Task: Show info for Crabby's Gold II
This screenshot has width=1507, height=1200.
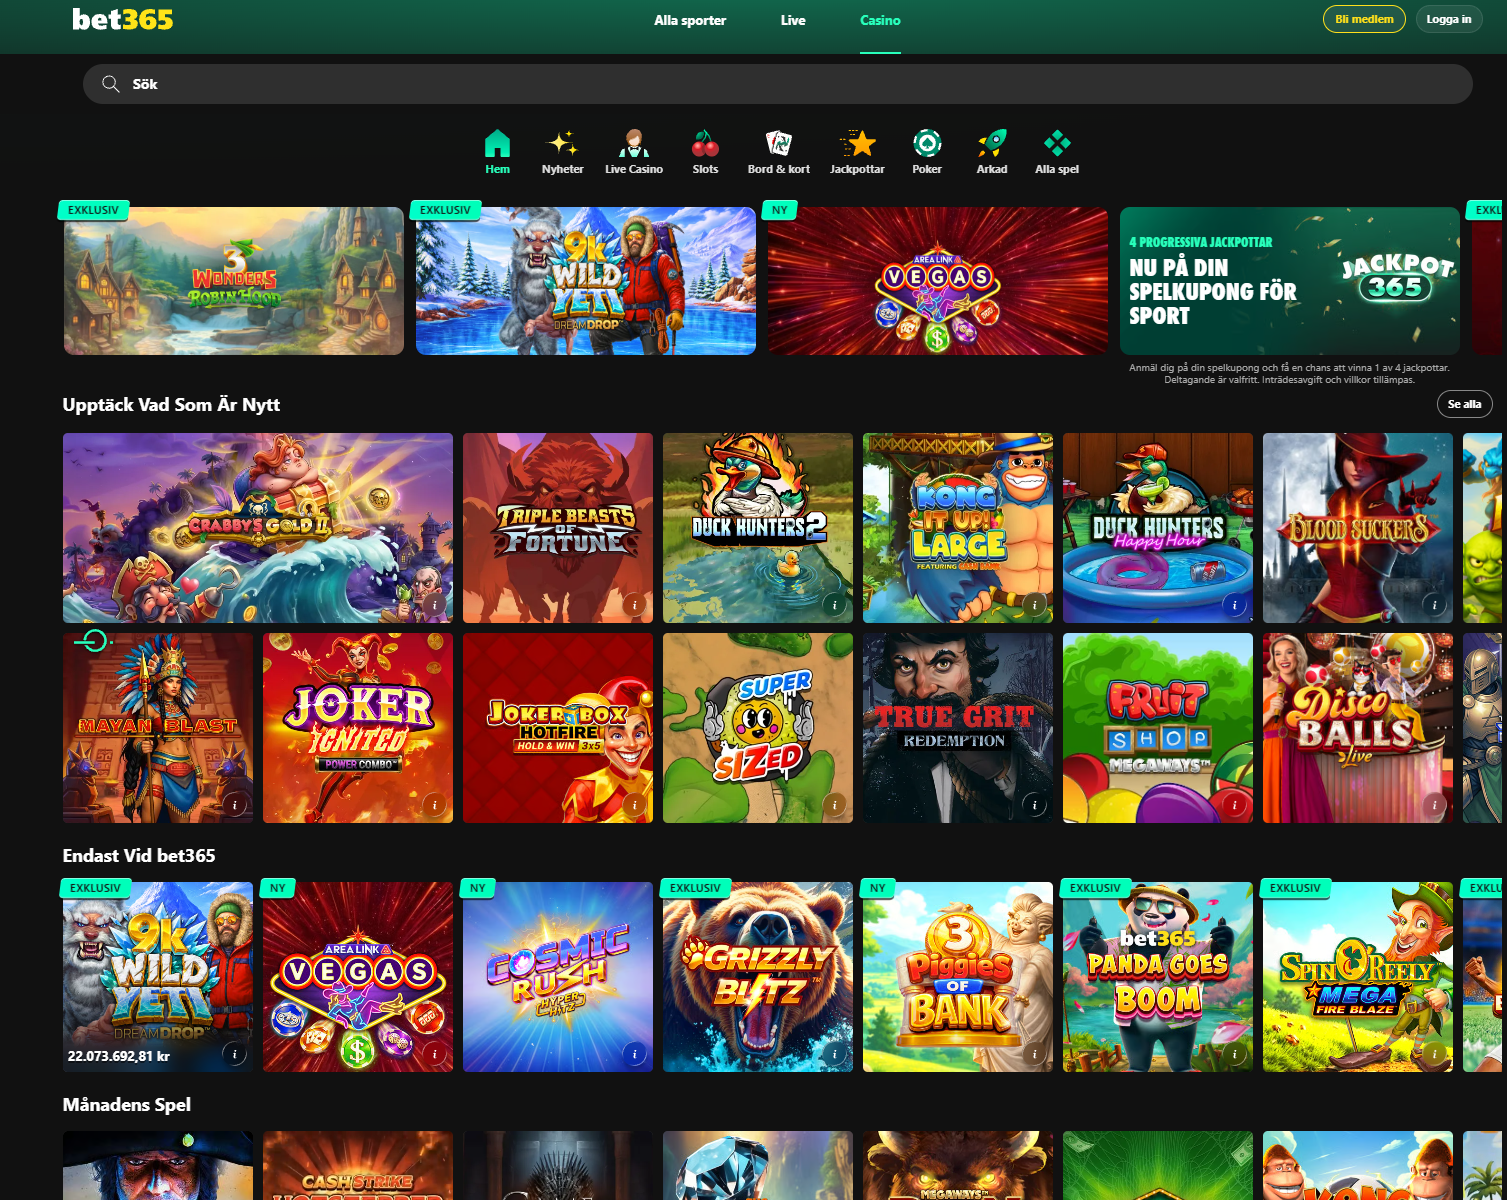Action: 434,605
